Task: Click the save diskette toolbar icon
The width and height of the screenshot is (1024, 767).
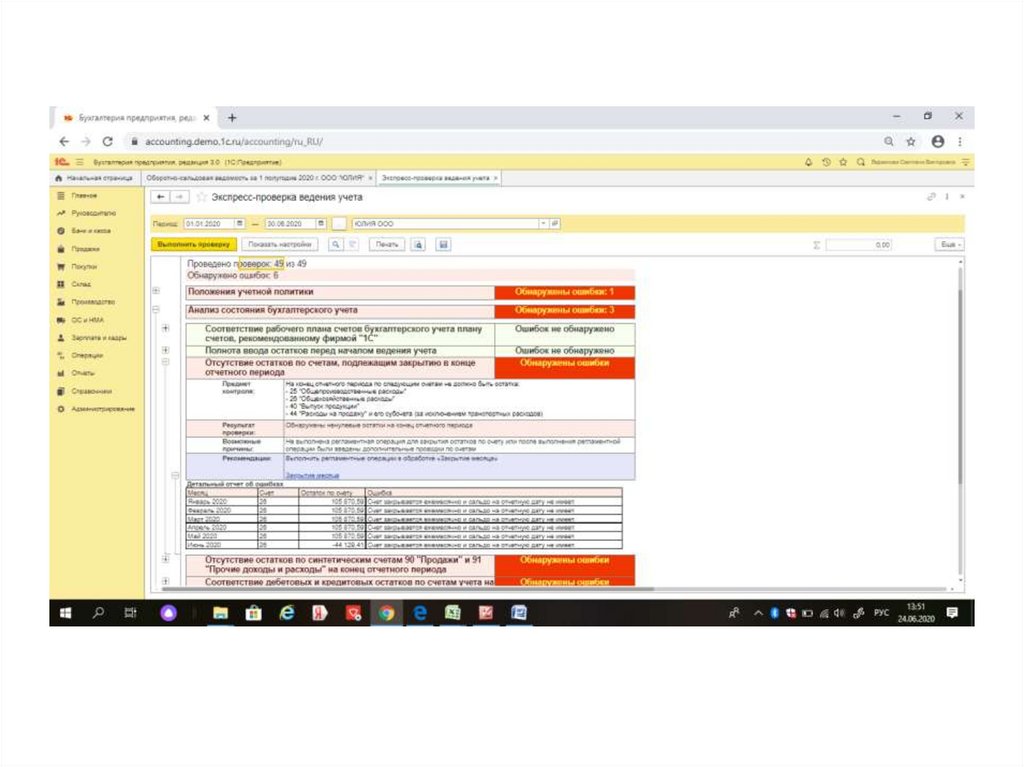Action: click(x=443, y=244)
